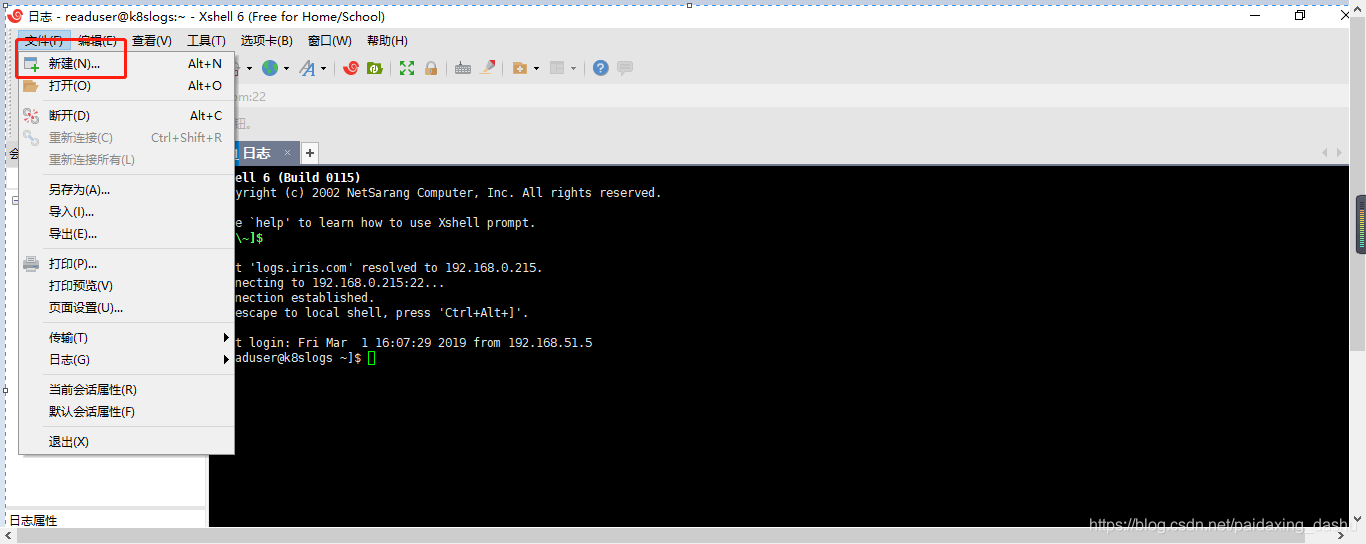Open 打印预览(V) print preview
The height and width of the screenshot is (544, 1366).
[126, 286]
